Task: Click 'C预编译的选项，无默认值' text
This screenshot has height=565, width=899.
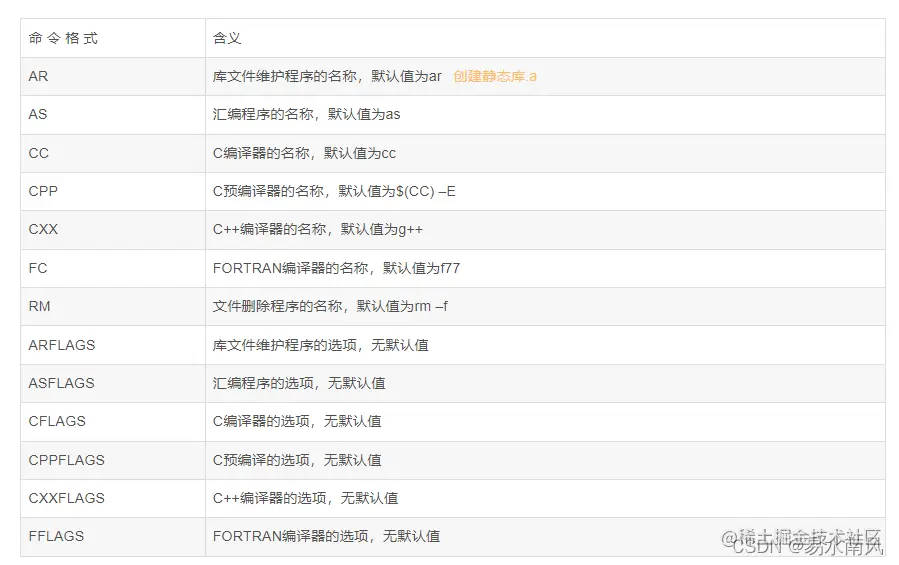Action: pyautogui.click(x=297, y=460)
